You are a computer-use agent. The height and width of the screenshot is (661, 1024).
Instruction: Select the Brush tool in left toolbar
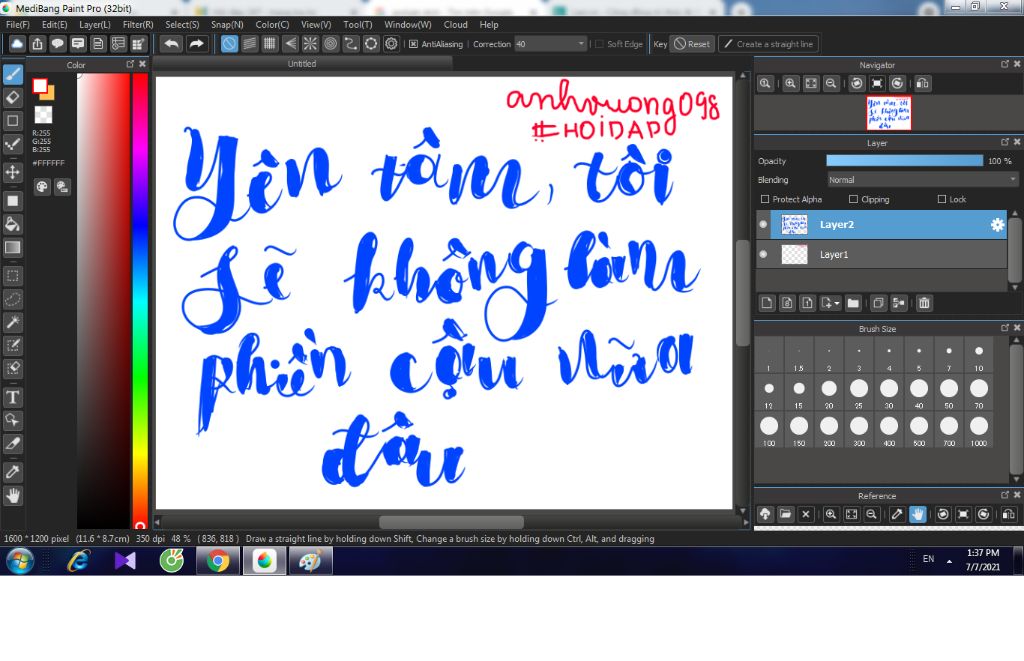point(12,74)
